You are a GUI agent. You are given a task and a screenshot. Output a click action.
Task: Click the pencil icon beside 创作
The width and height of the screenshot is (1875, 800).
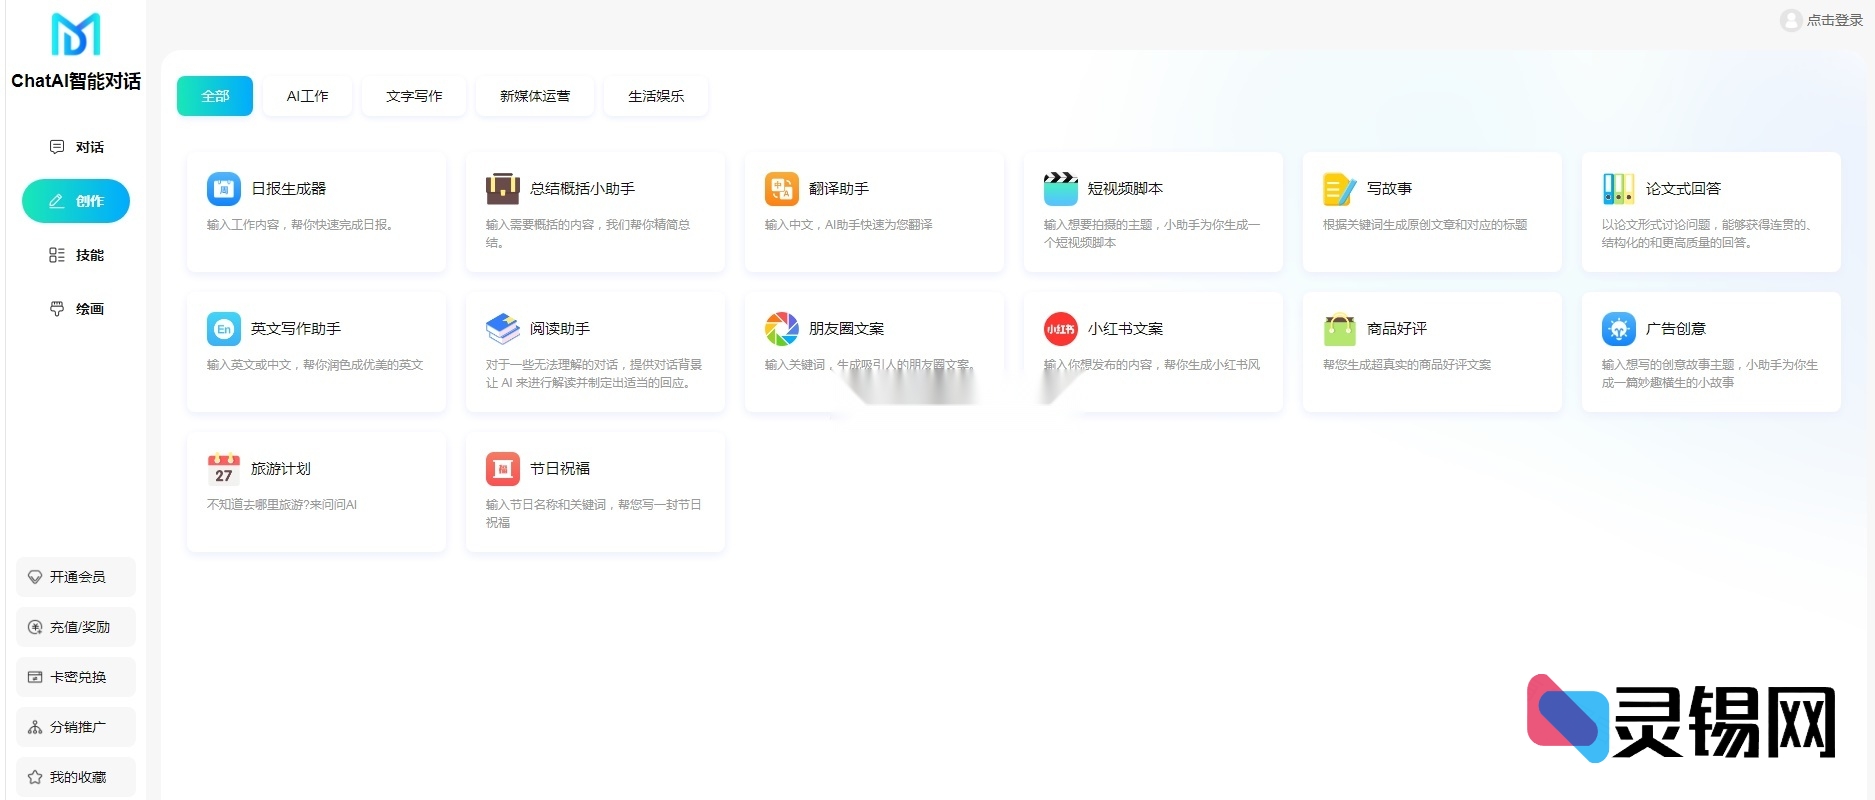[x=57, y=201]
